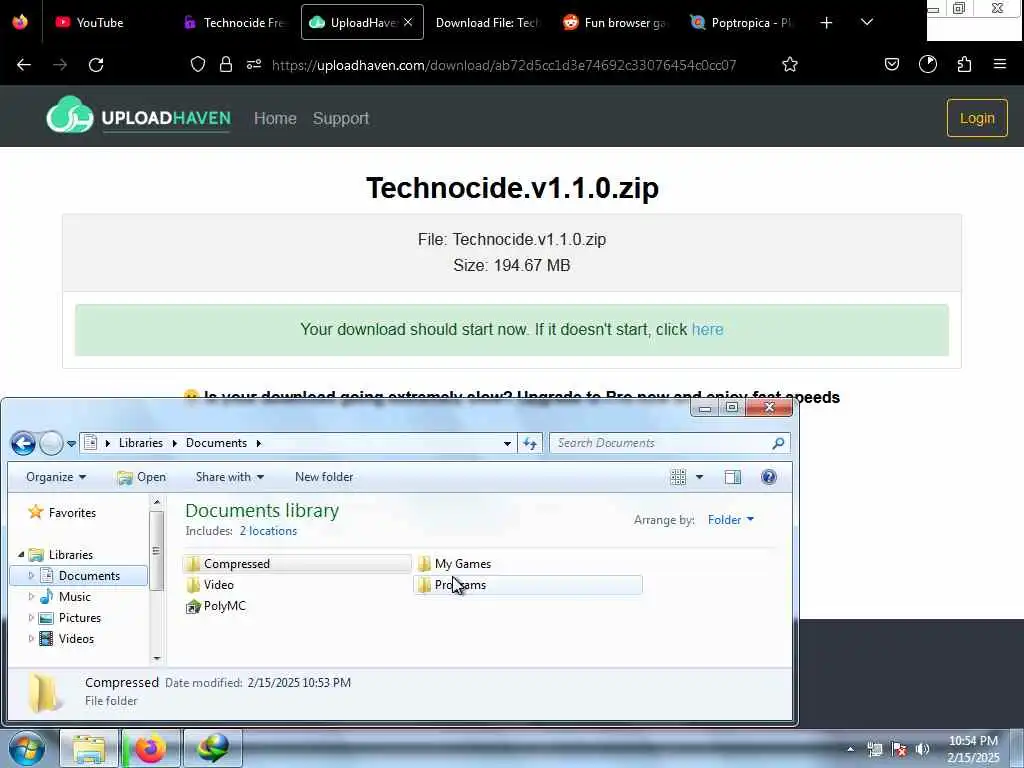Open the Firefox hamburger menu
The height and width of the screenshot is (768, 1024).
pos(1000,64)
